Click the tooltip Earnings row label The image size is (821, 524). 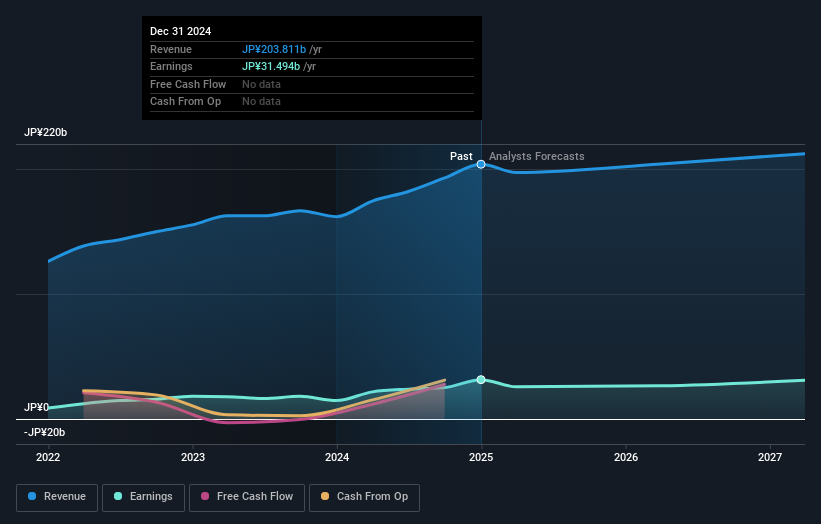(171, 66)
